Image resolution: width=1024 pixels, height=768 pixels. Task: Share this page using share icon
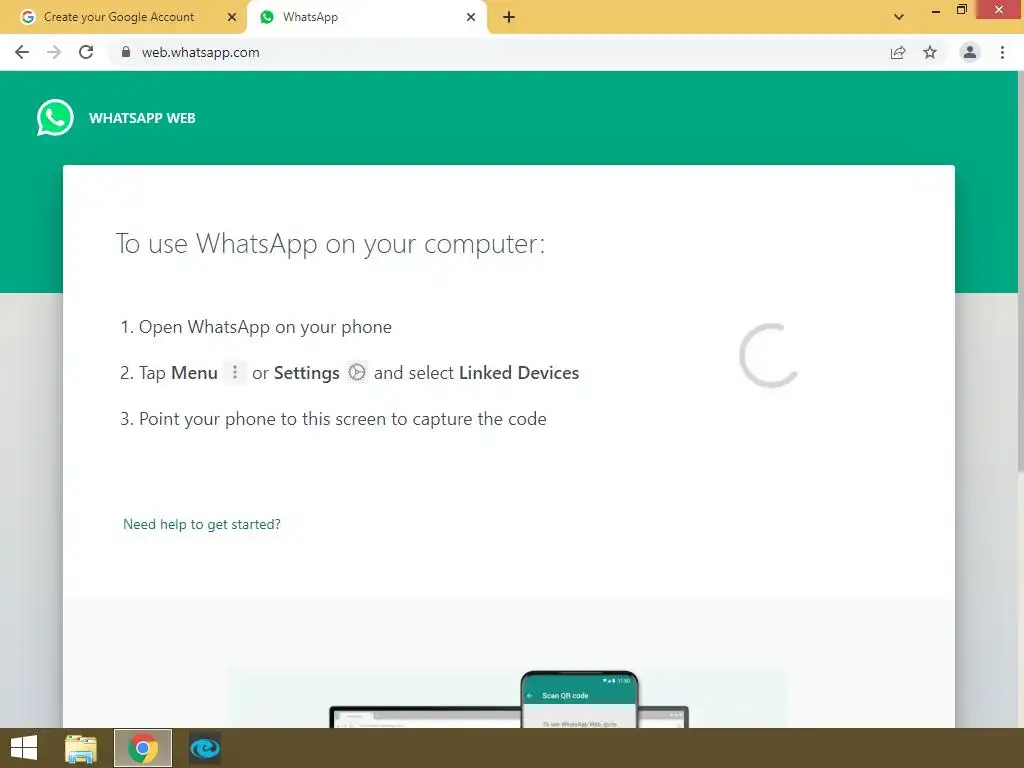click(x=898, y=52)
